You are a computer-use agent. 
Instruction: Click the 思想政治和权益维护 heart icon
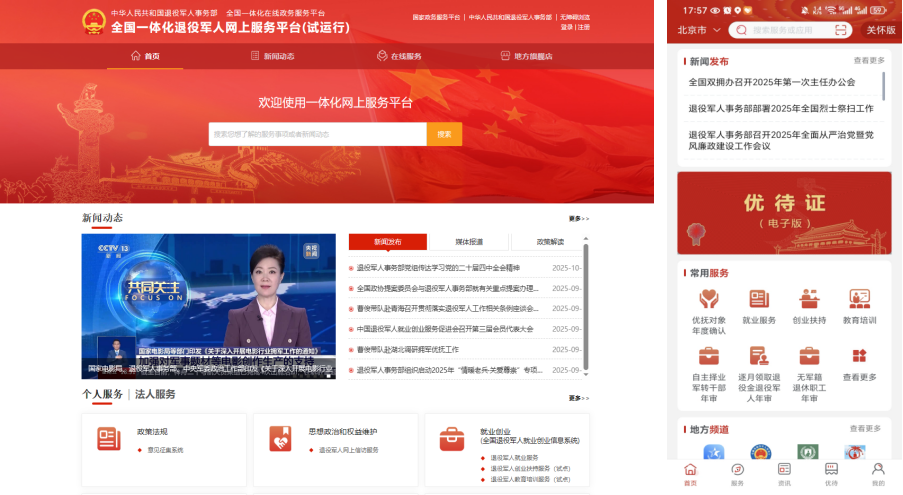[280, 439]
